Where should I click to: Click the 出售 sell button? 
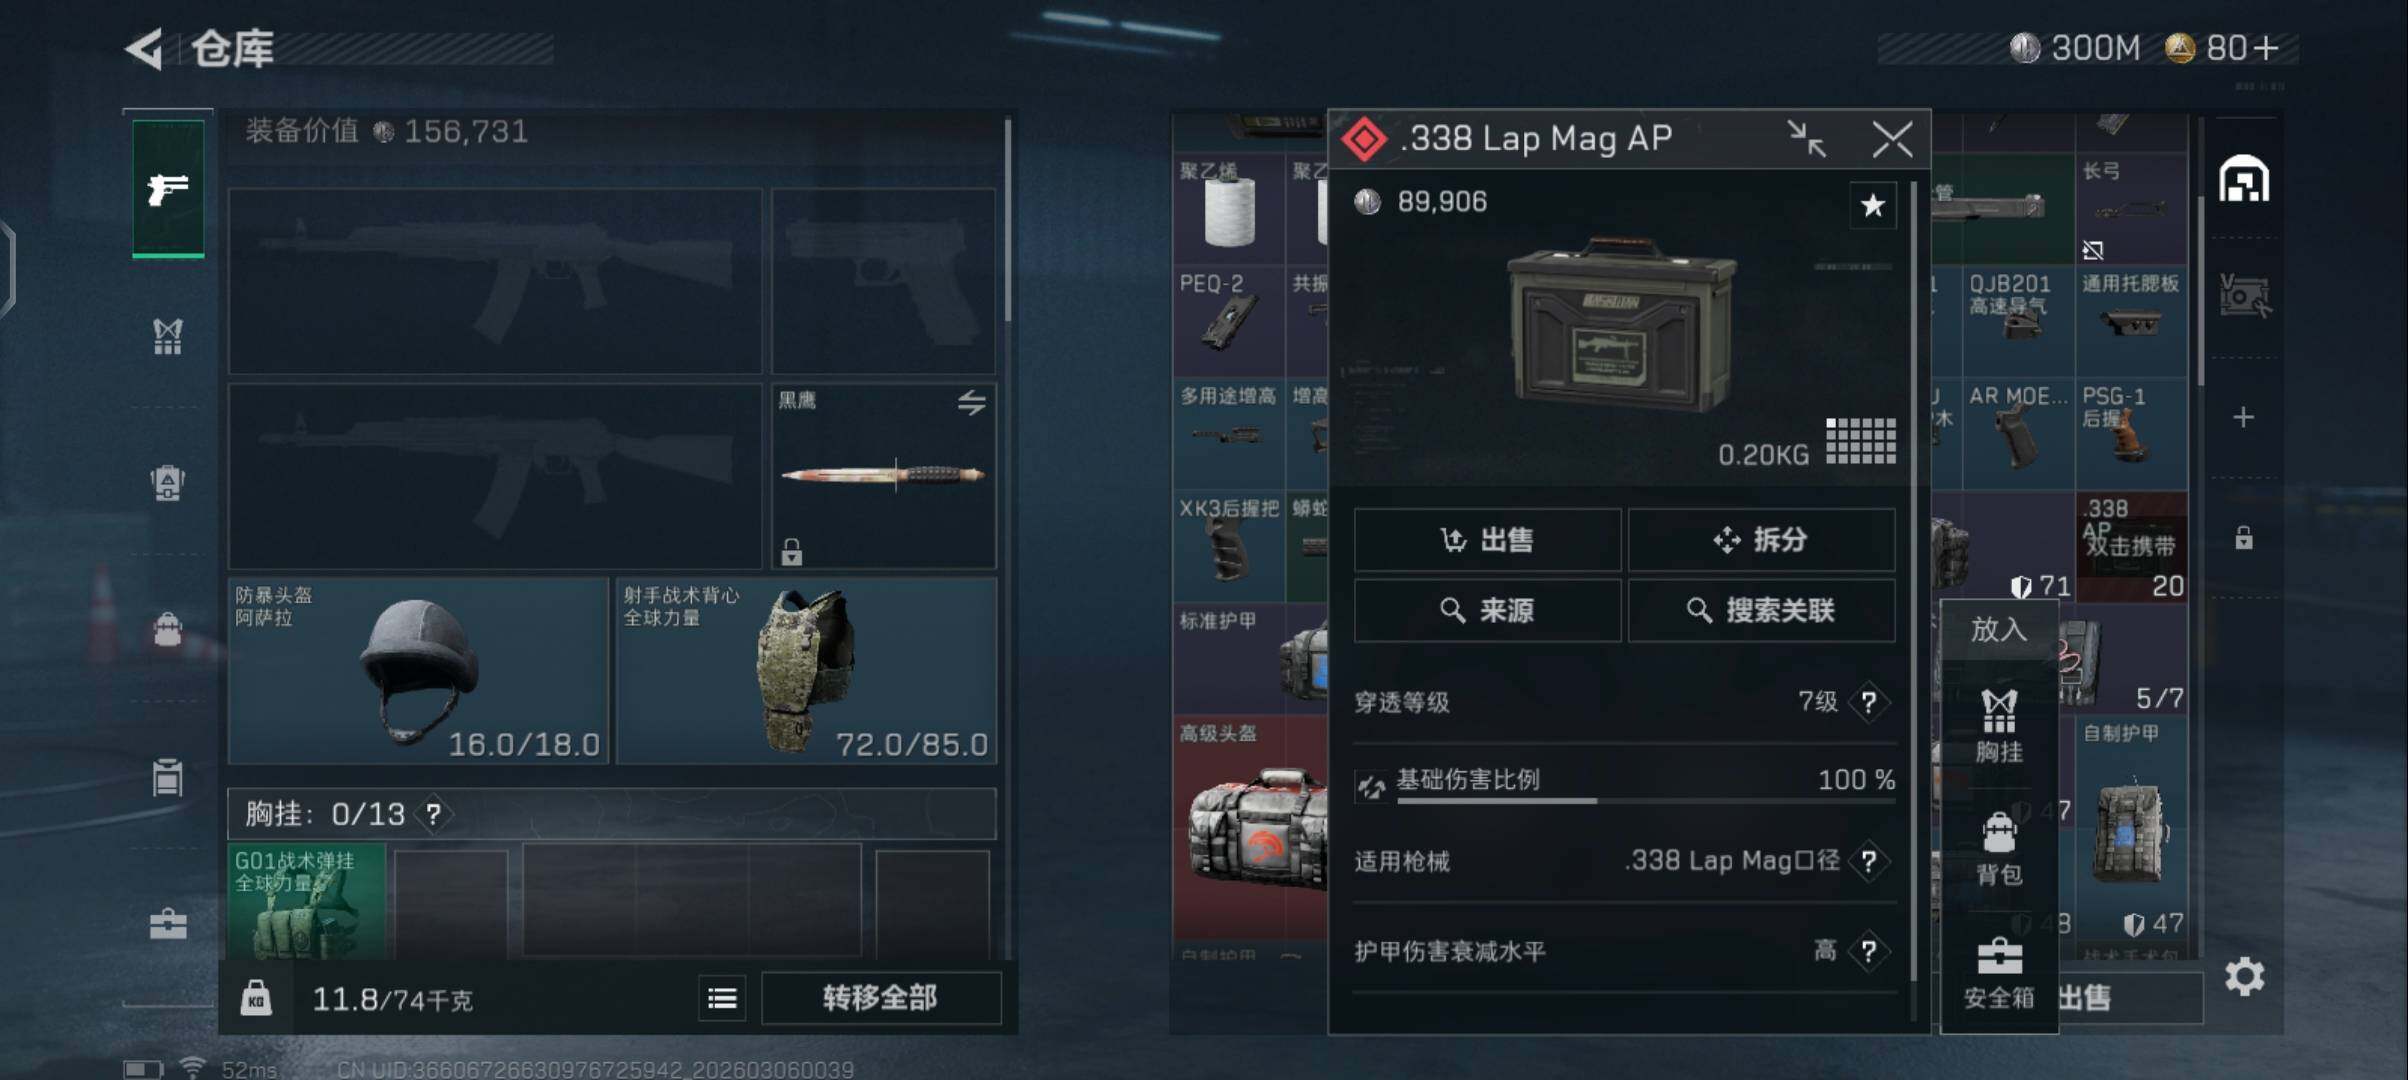1487,540
